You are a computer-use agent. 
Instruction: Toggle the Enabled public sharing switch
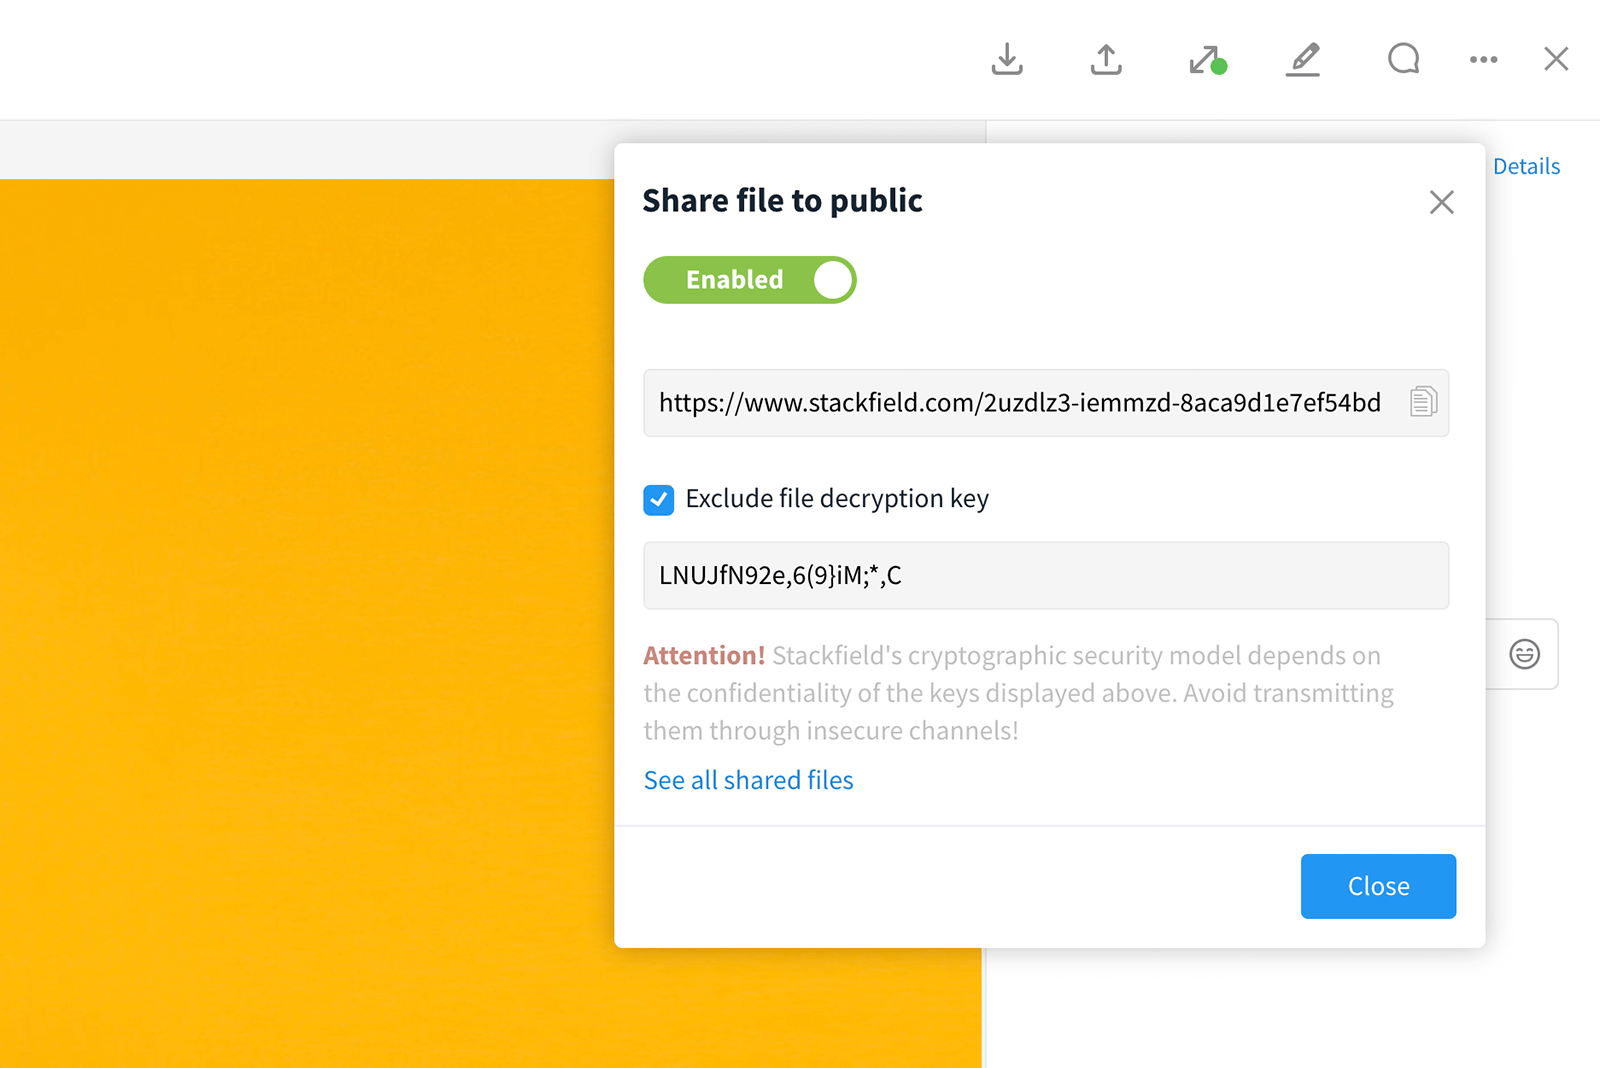coord(750,280)
